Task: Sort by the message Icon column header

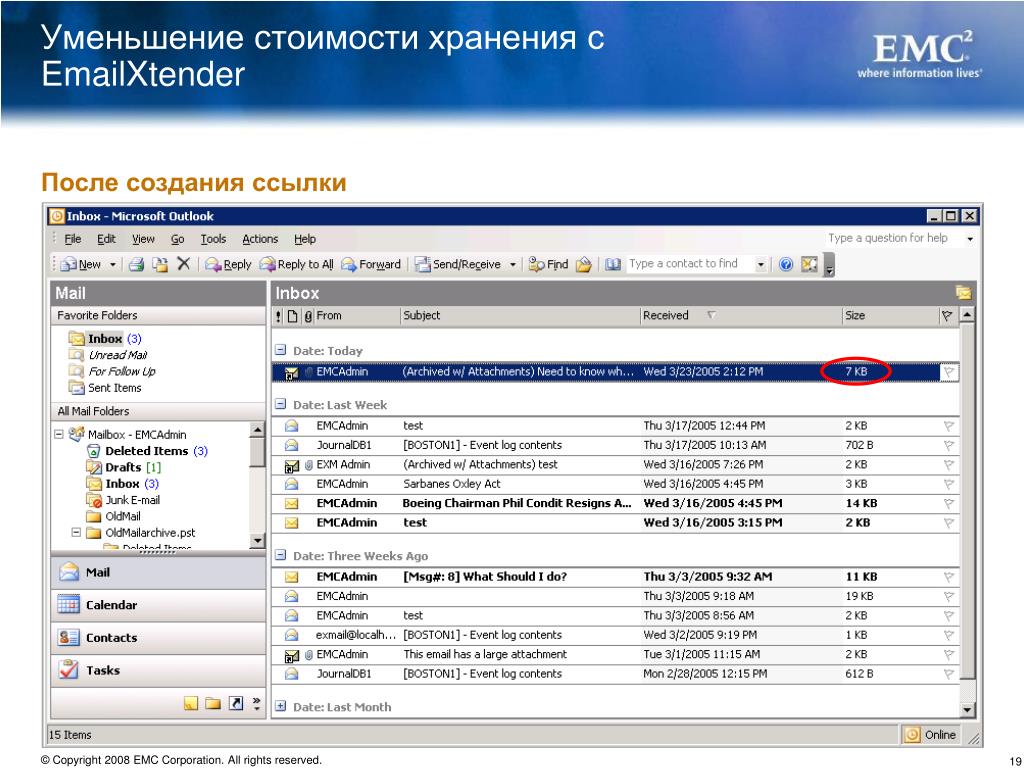Action: click(x=293, y=316)
